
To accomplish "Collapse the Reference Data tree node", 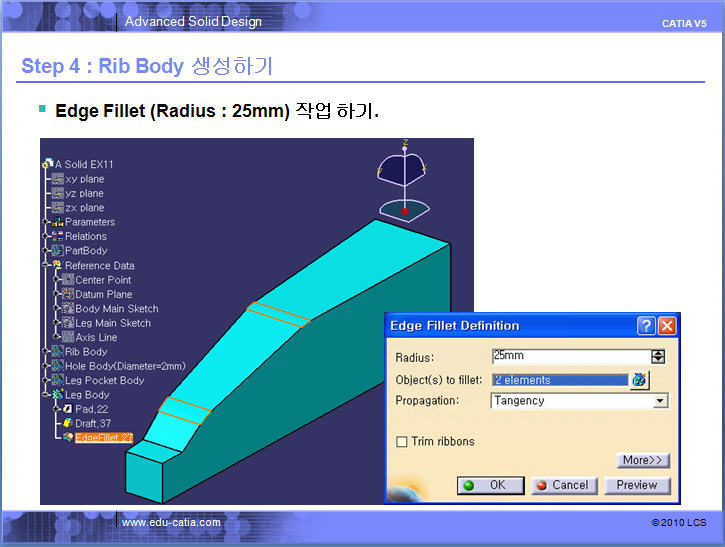I will [46, 266].
